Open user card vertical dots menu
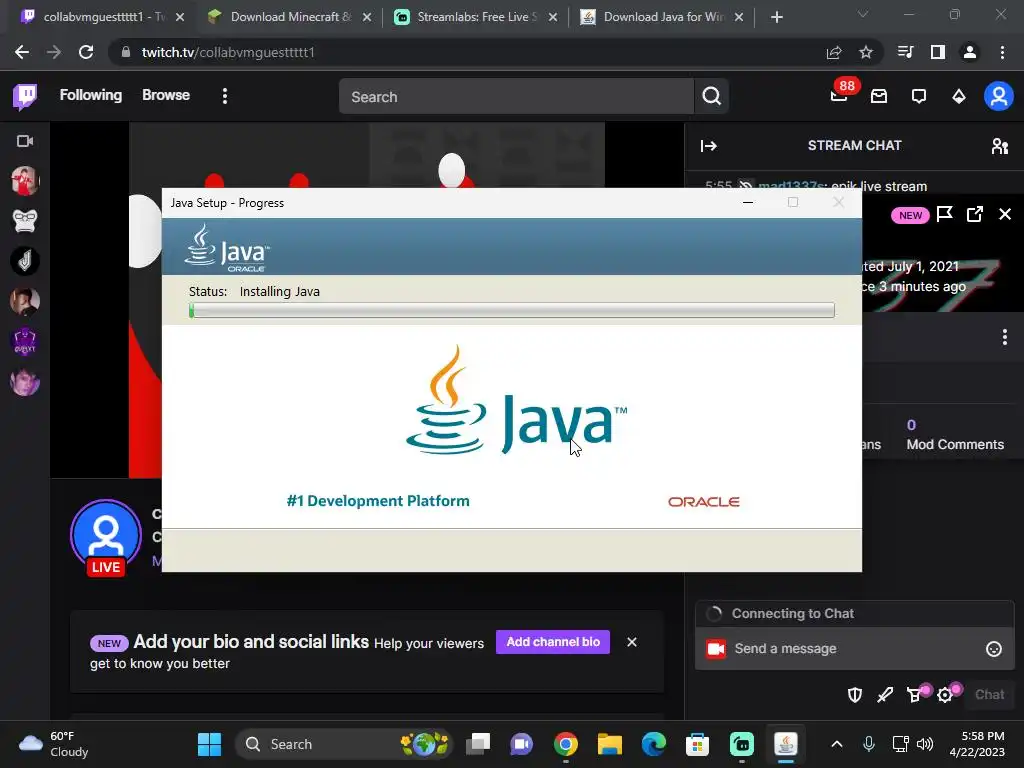Screen dimensions: 1024x768 coord(1004,337)
